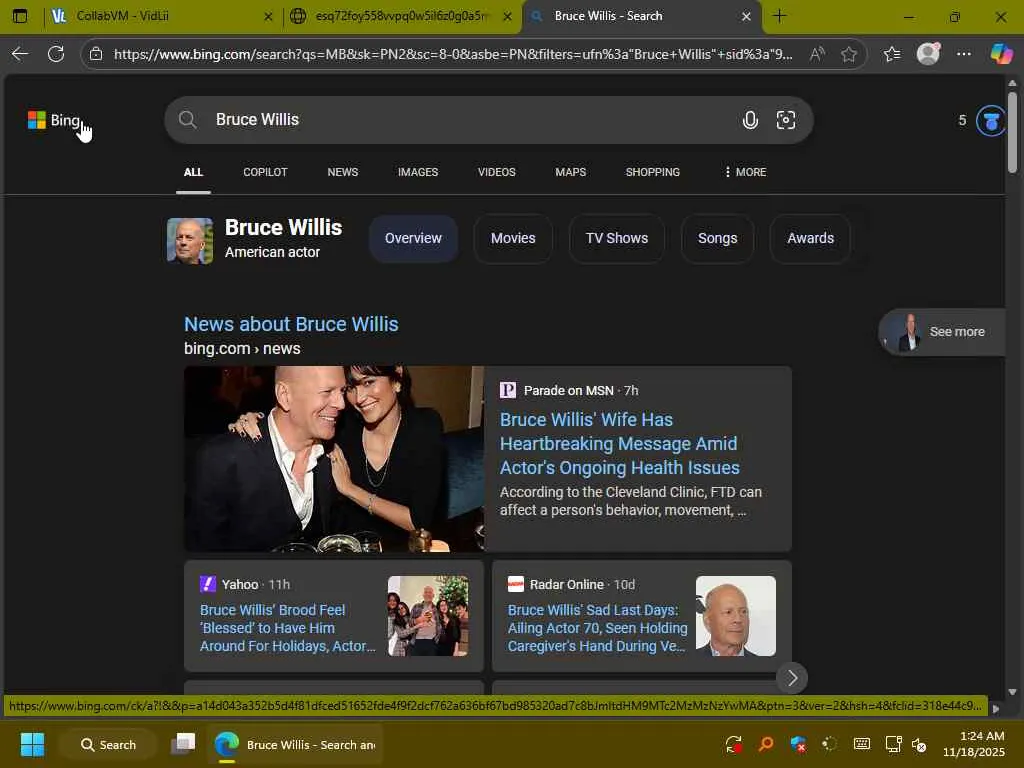The image size is (1024, 768).
Task: Select the COPILOT search tab
Action: 265,172
